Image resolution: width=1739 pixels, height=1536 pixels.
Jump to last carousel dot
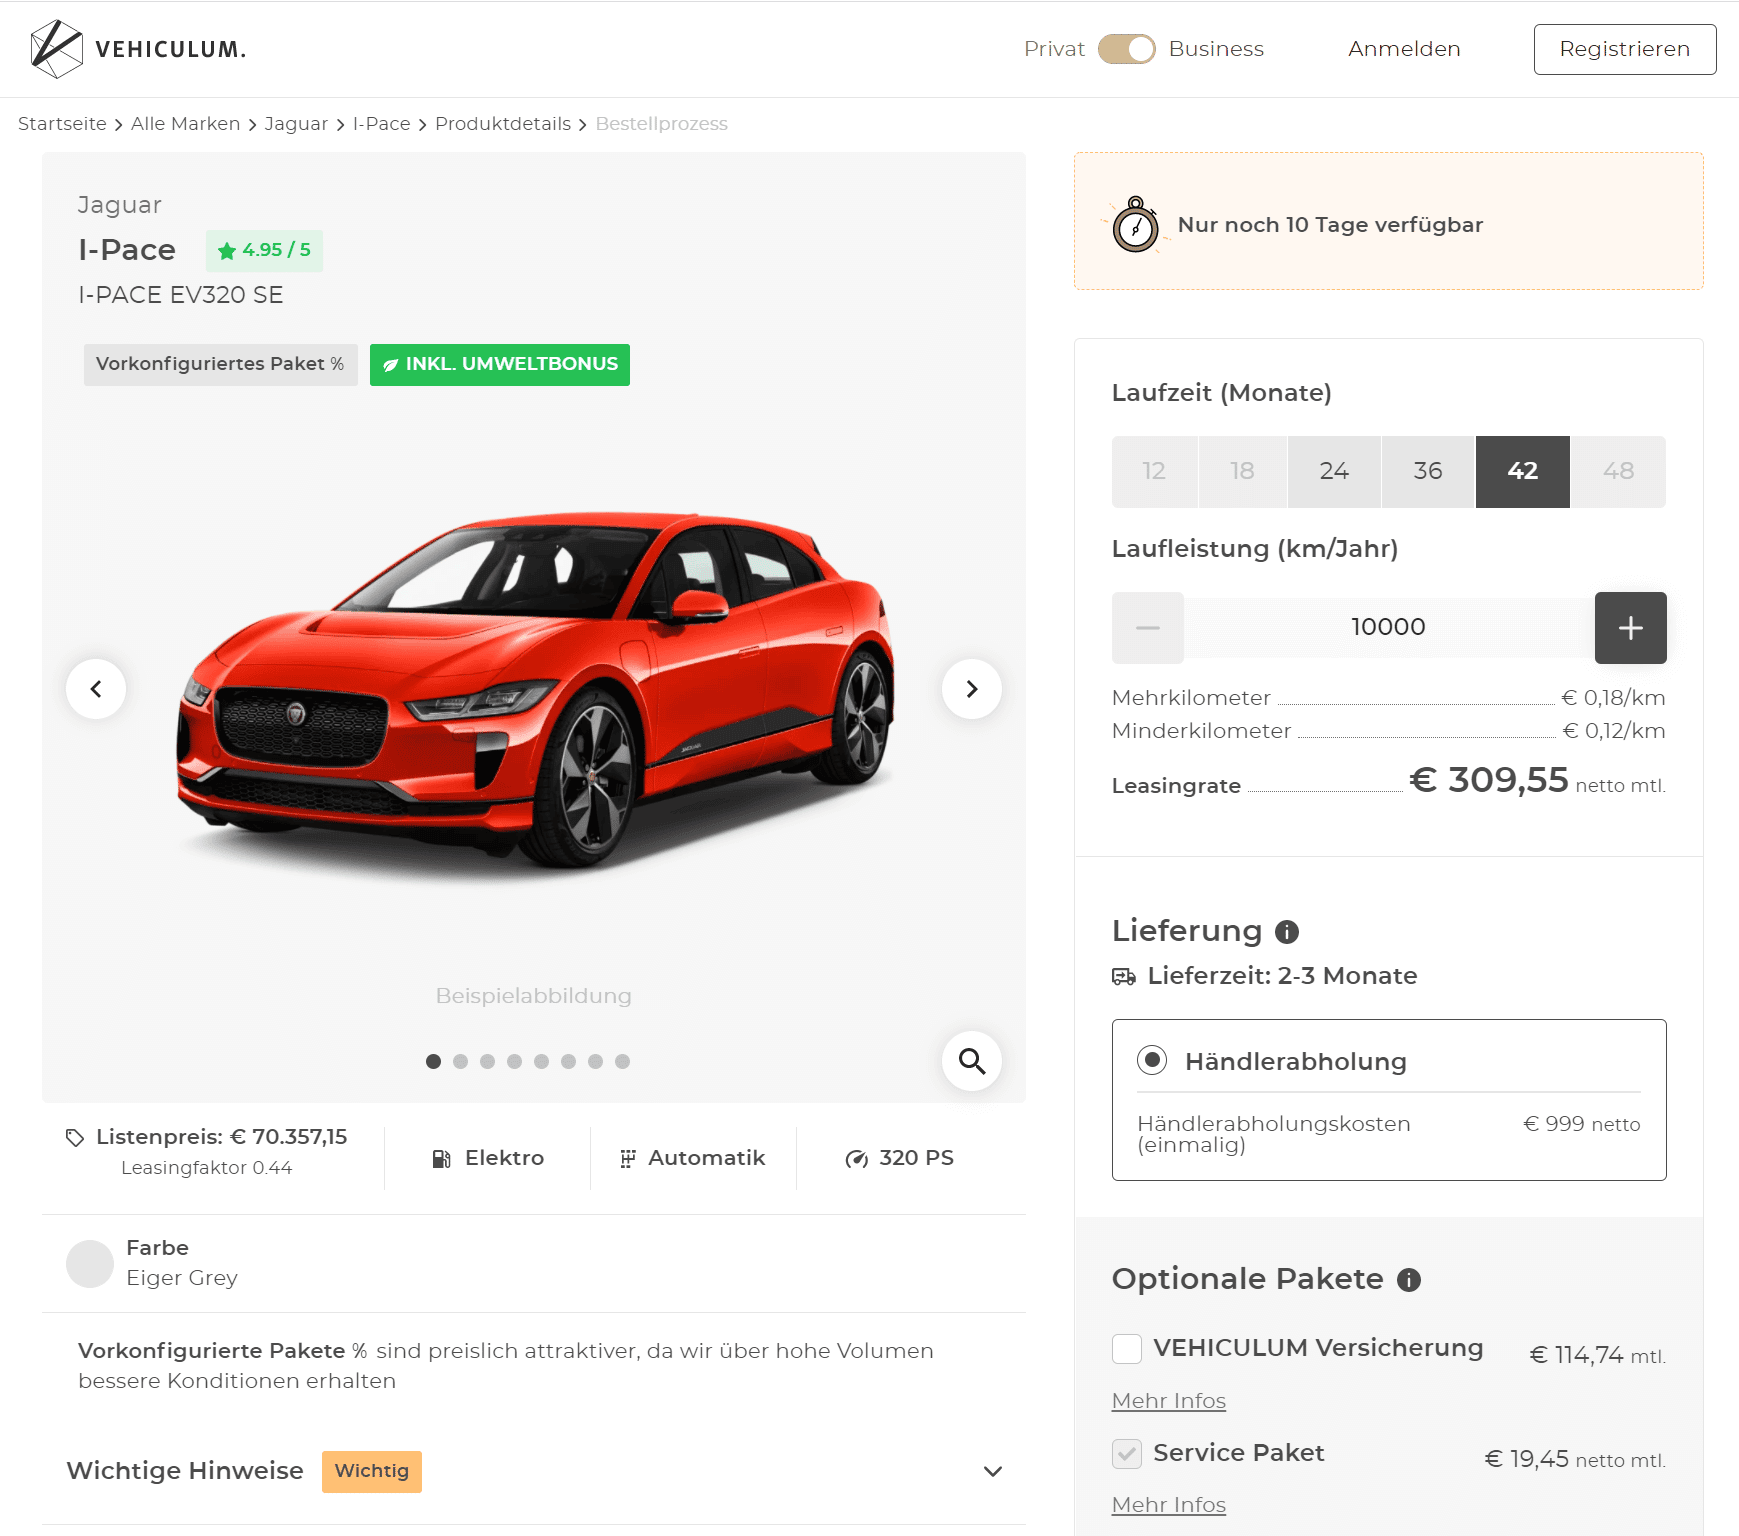[622, 1061]
